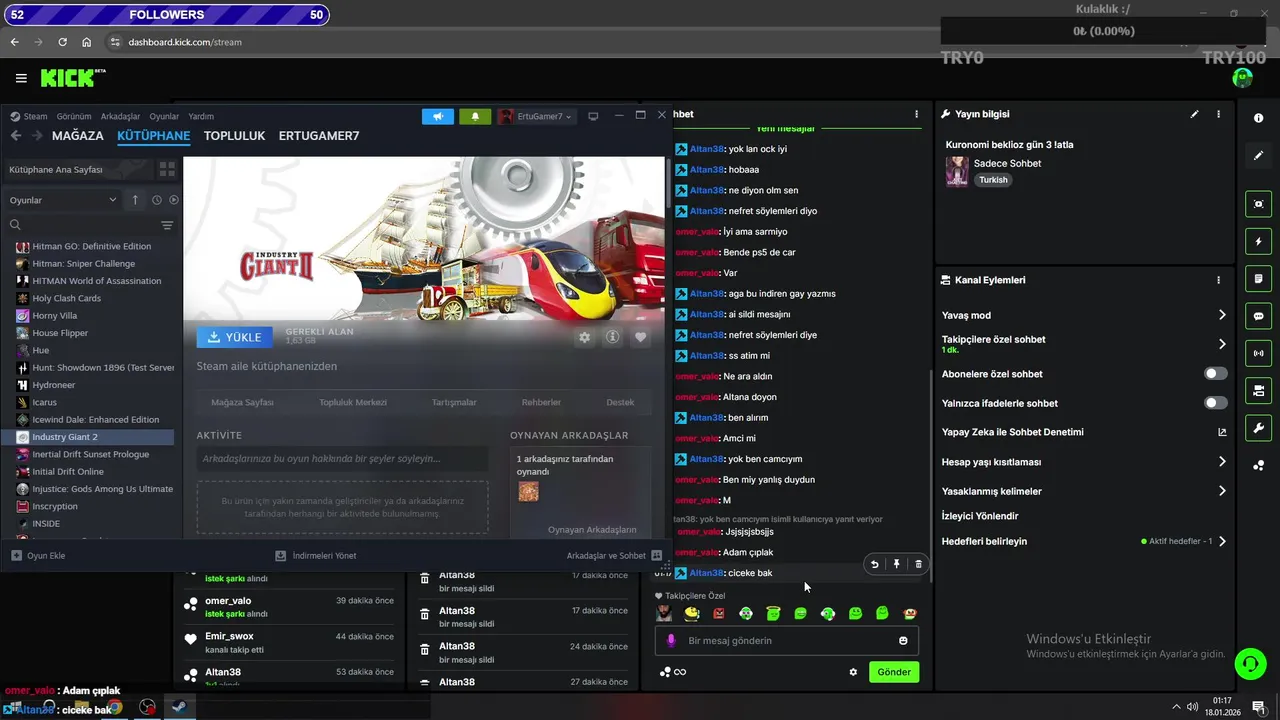
Task: Favorite Industry Giant 2 with heart icon
Action: click(x=641, y=337)
